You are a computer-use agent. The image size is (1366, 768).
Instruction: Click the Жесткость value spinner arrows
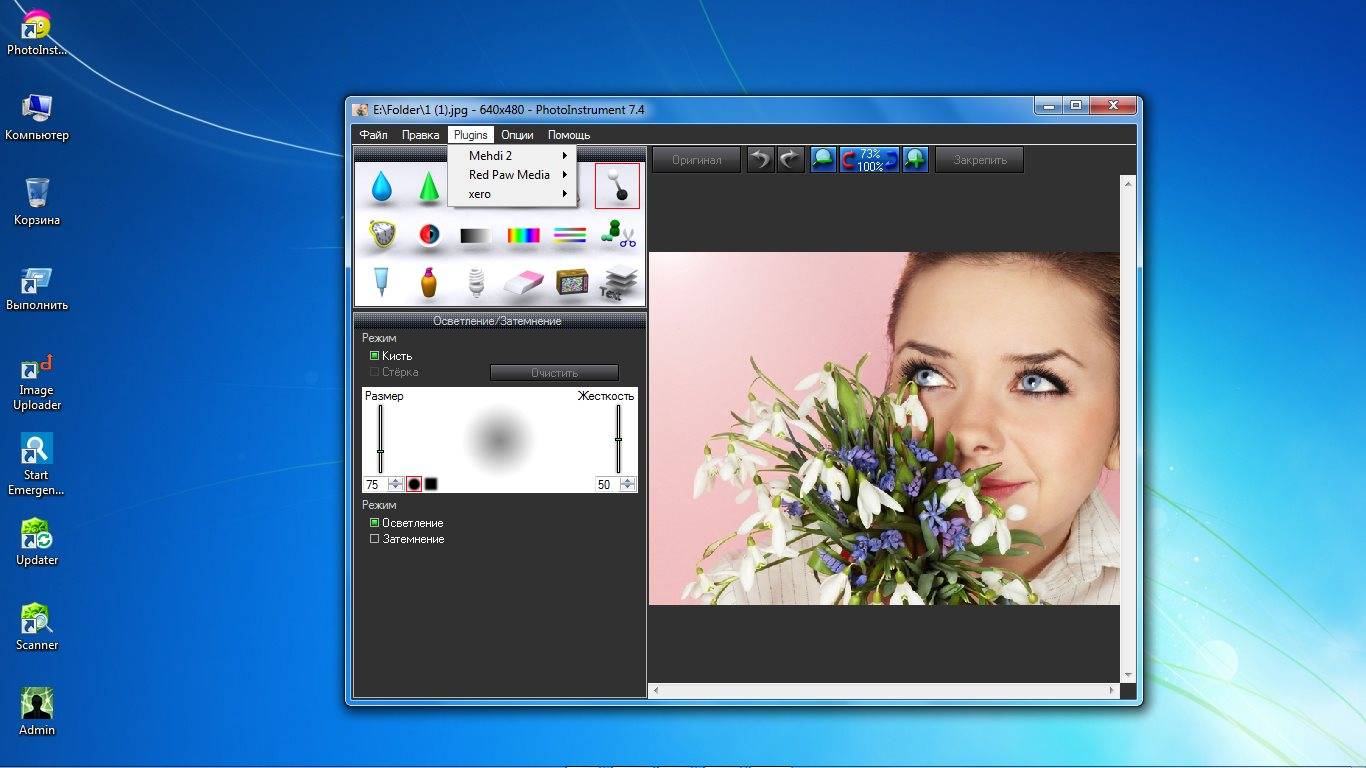tap(628, 484)
